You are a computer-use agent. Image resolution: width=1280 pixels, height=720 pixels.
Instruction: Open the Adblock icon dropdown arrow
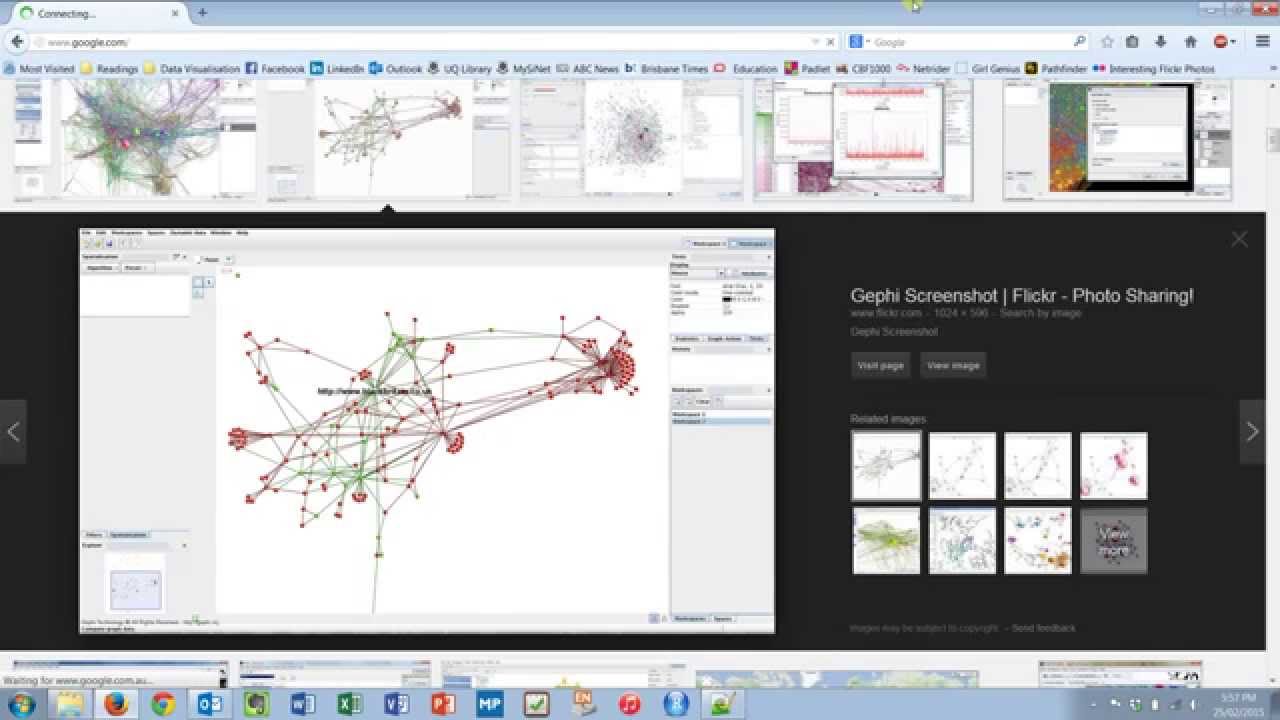[x=1234, y=42]
